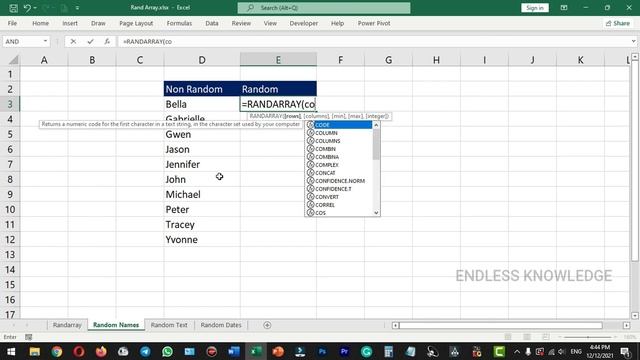
Task: Click in the formula bar input
Action: (373, 41)
